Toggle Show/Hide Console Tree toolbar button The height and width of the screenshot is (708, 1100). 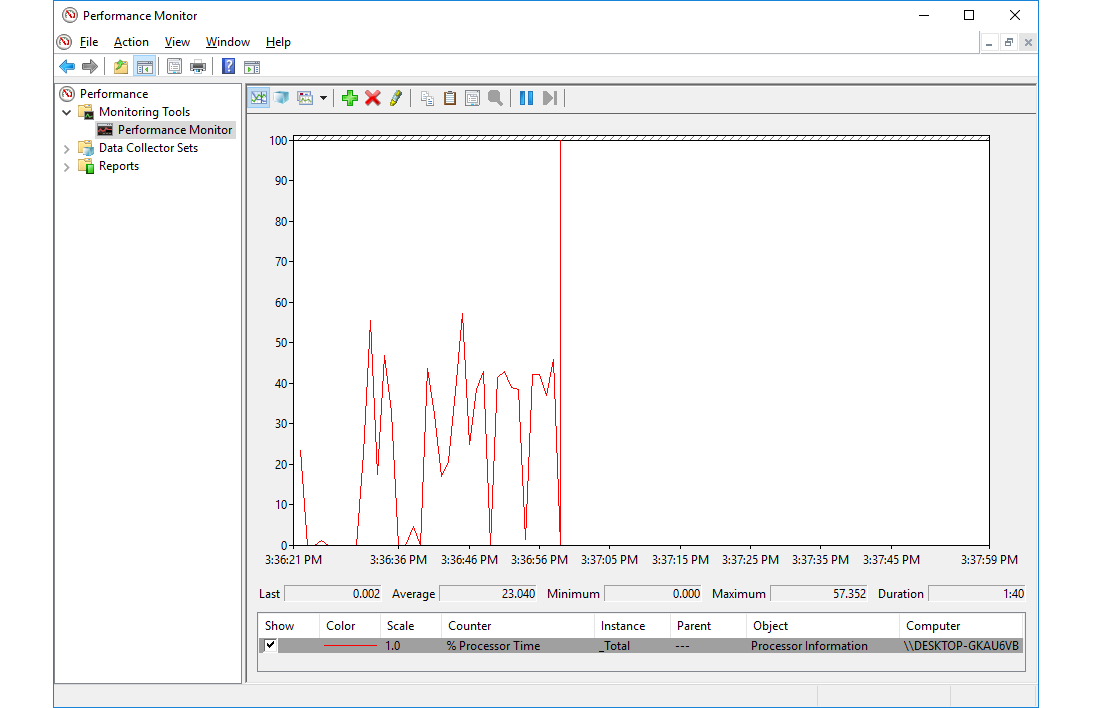pyautogui.click(x=145, y=67)
